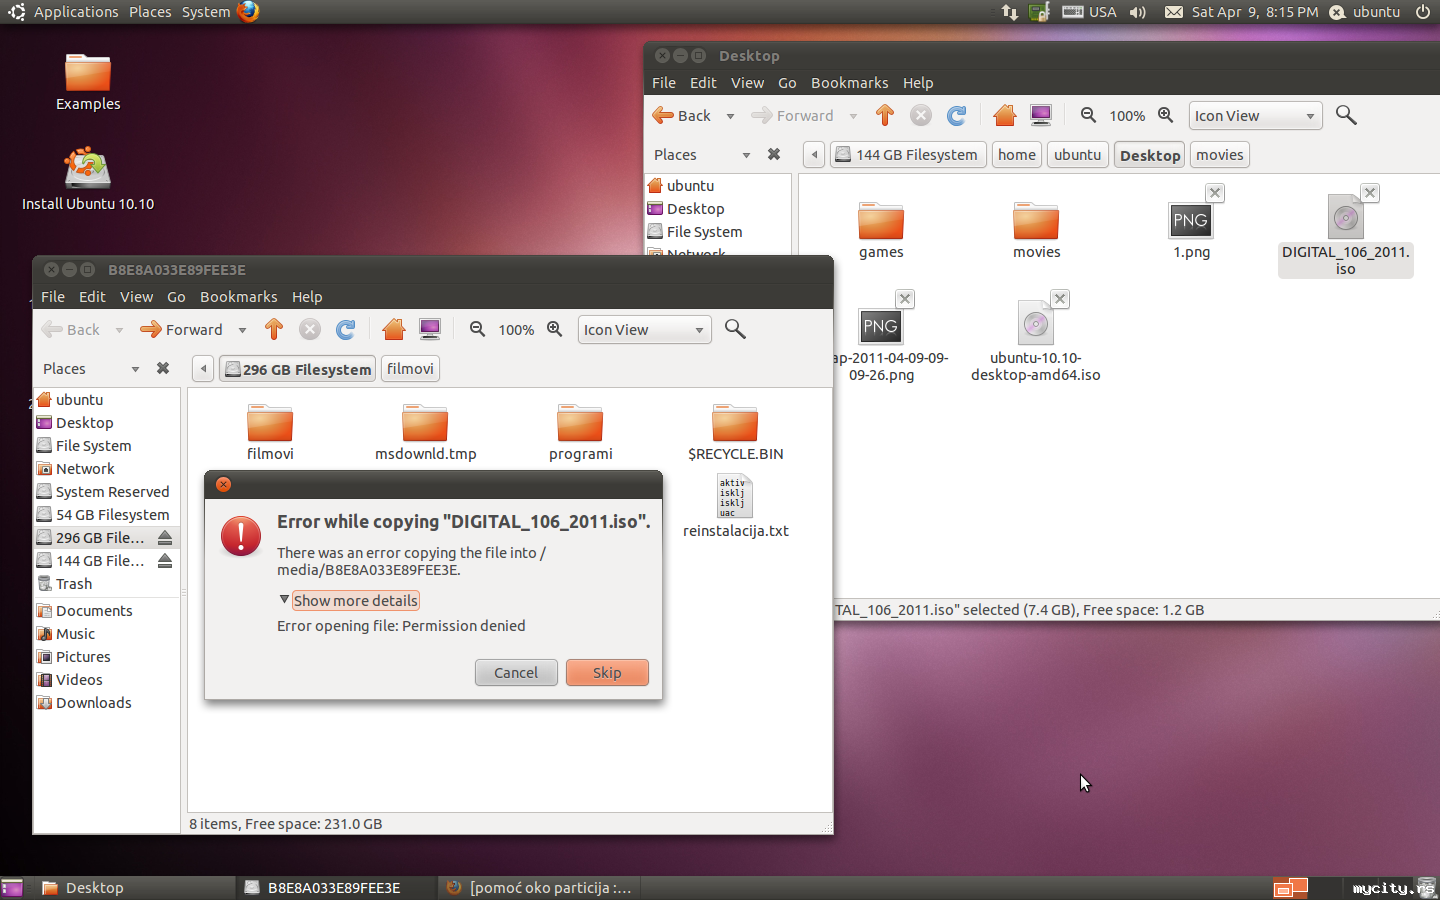Click the 144 GB Filesystem path button

(x=906, y=155)
